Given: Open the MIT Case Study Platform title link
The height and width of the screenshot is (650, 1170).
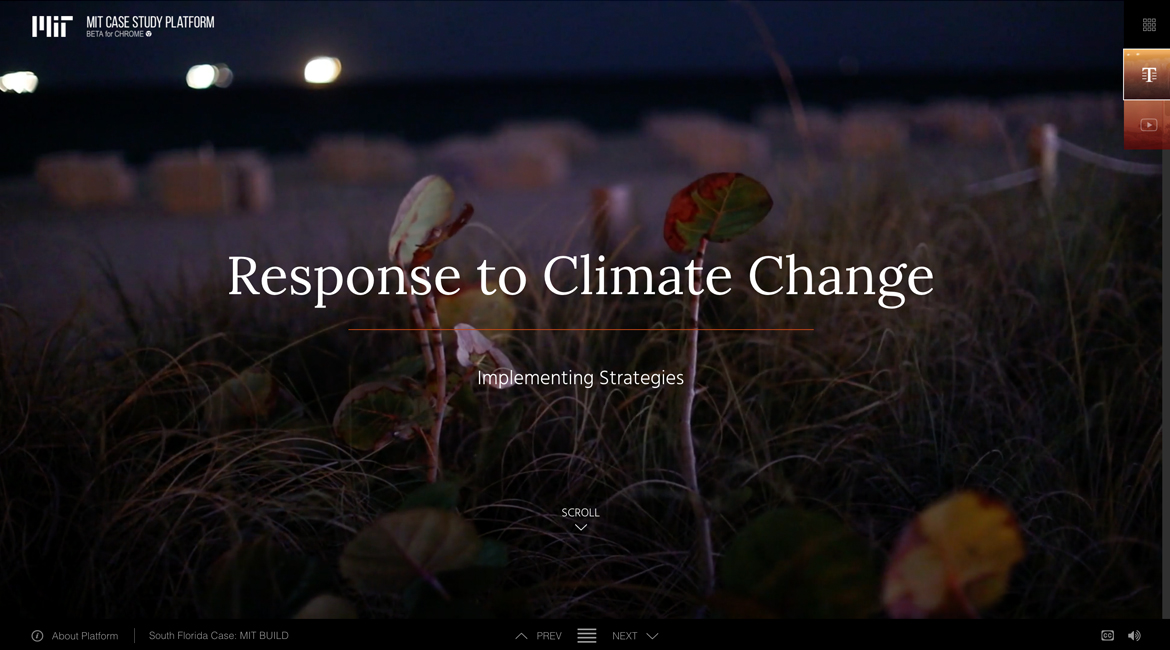Looking at the screenshot, I should (150, 22).
